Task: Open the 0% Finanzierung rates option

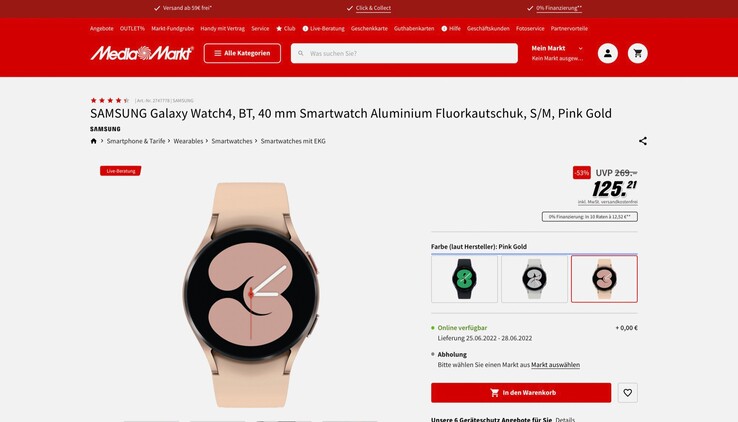Action: tap(590, 216)
